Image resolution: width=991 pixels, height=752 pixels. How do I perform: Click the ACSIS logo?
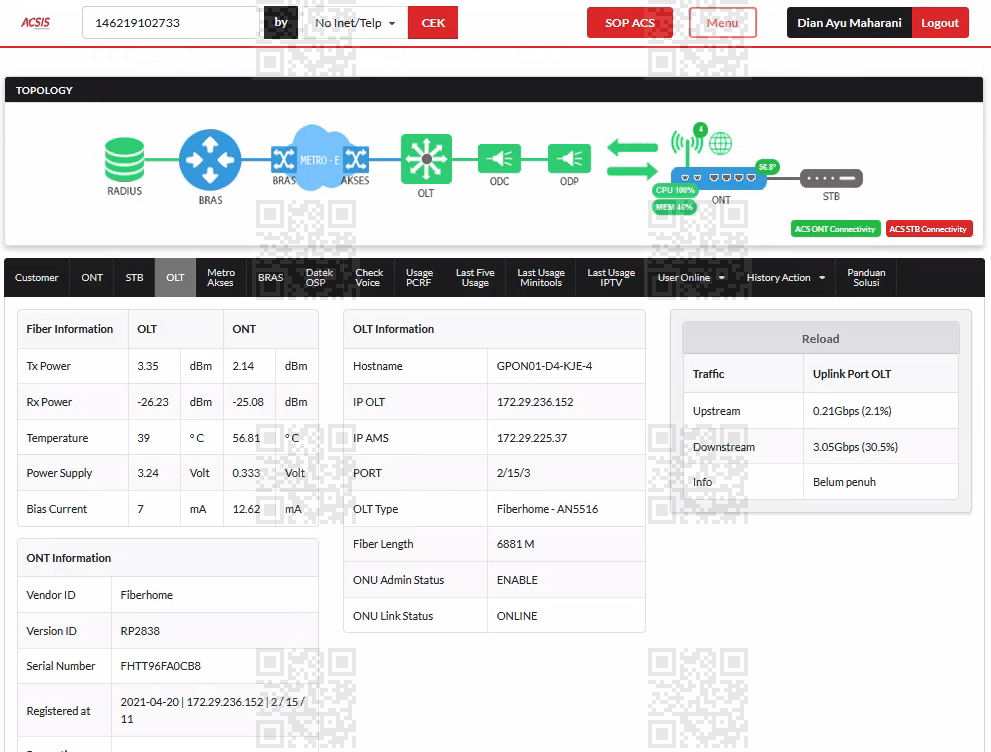point(35,23)
